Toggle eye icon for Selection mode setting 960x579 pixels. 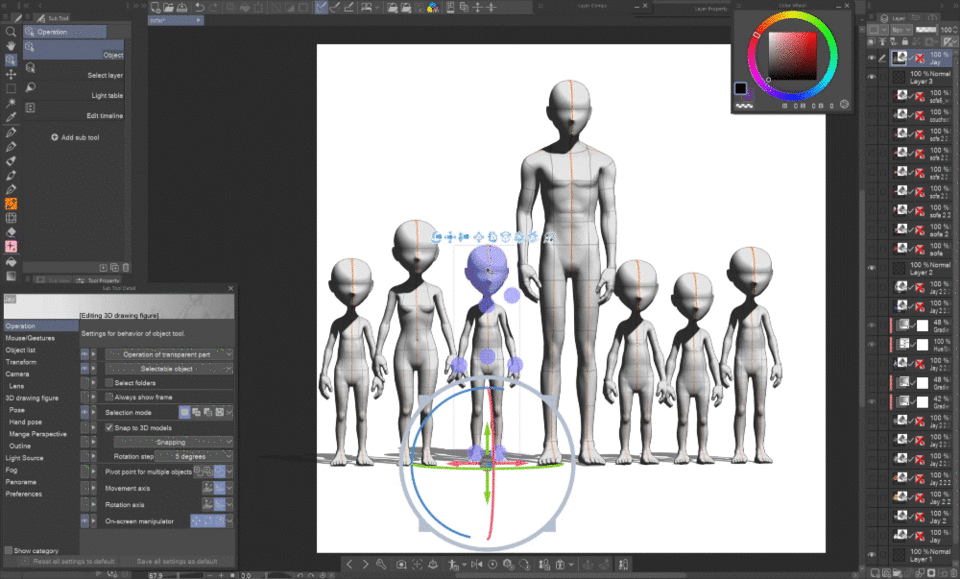tap(84, 413)
